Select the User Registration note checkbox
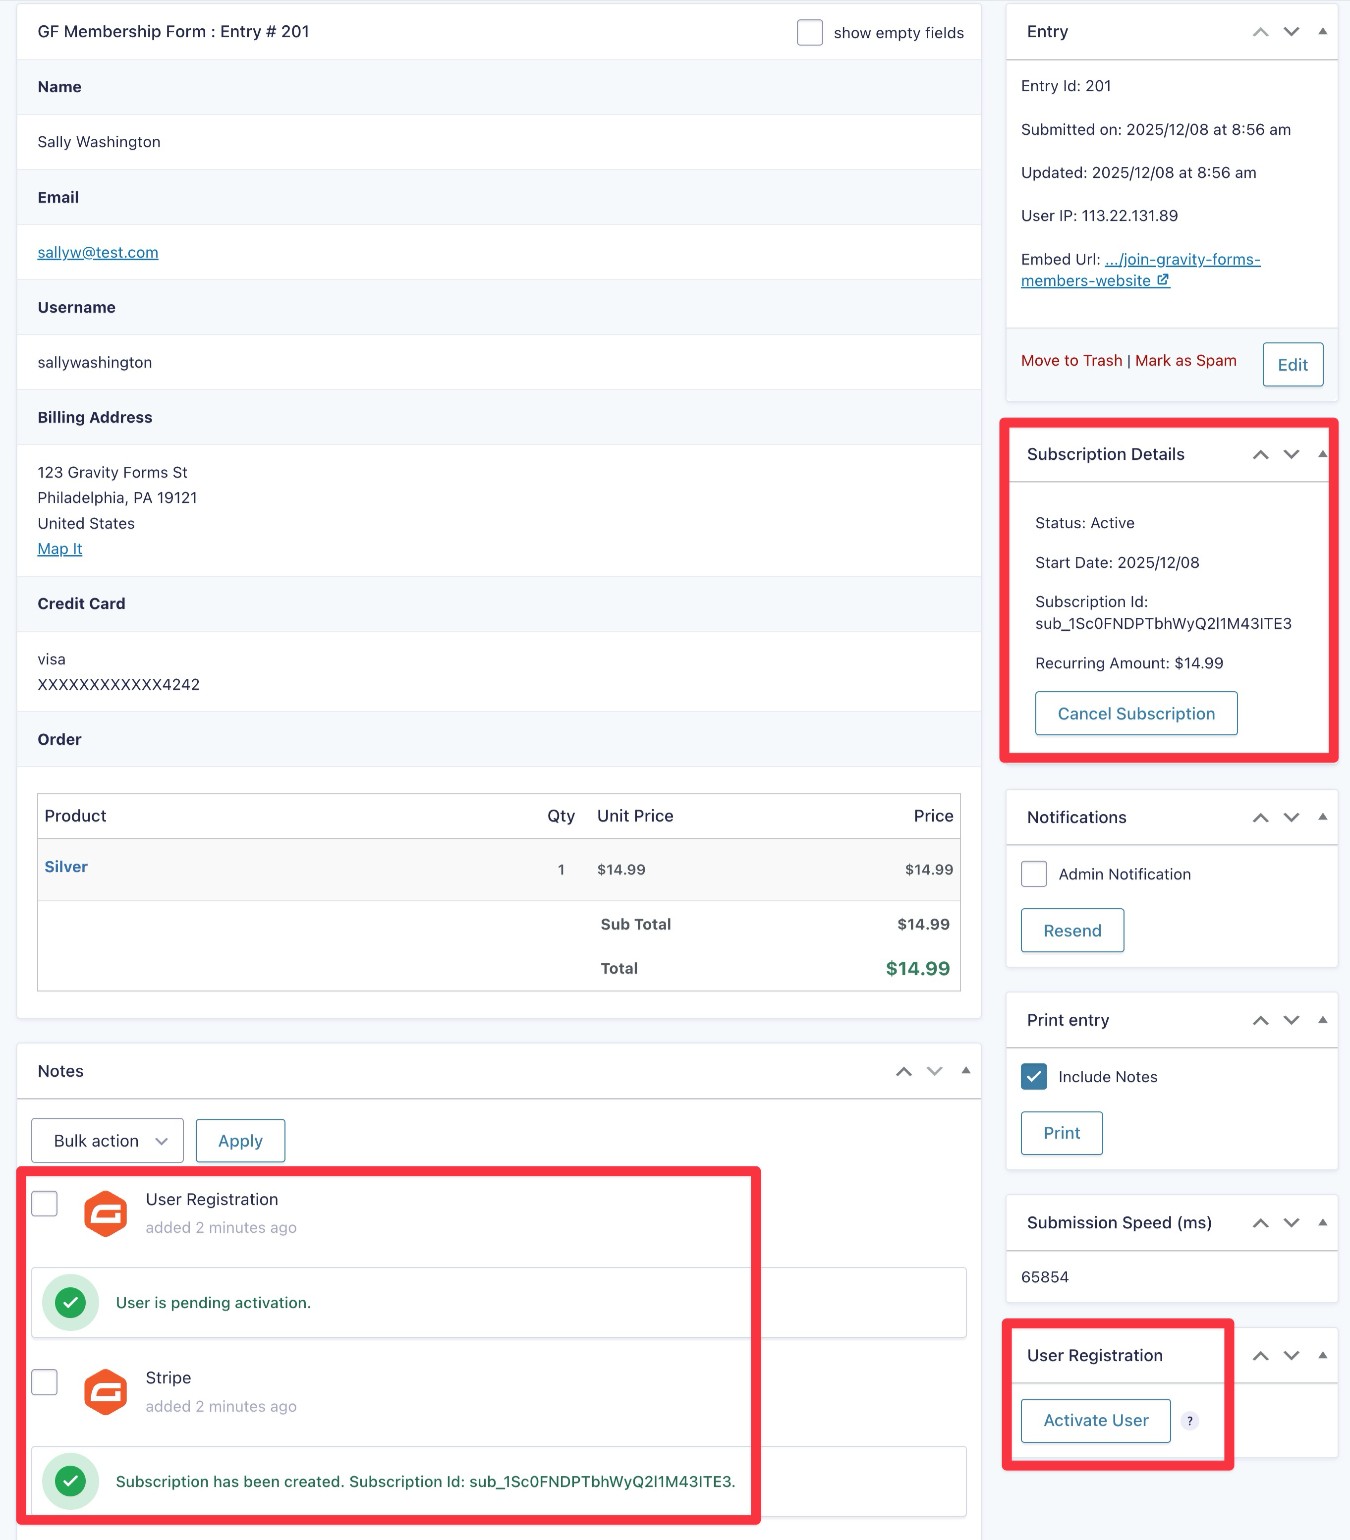1350x1540 pixels. click(45, 1204)
